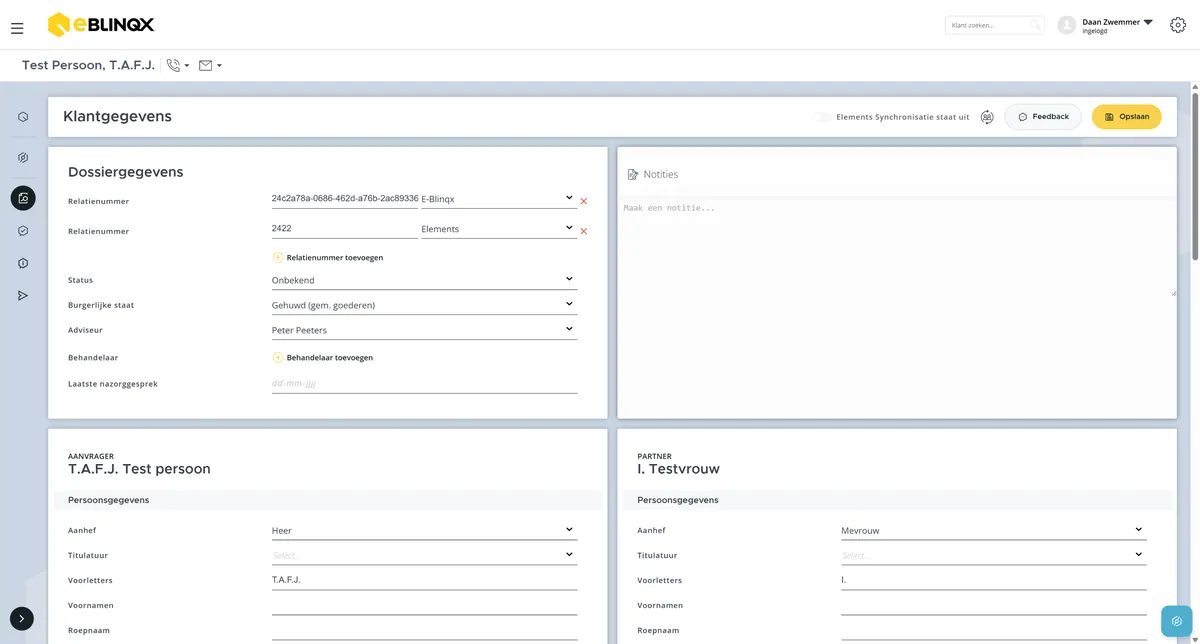Open the sidebar linked hexagon icon
1200x644 pixels.
pyautogui.click(x=23, y=157)
